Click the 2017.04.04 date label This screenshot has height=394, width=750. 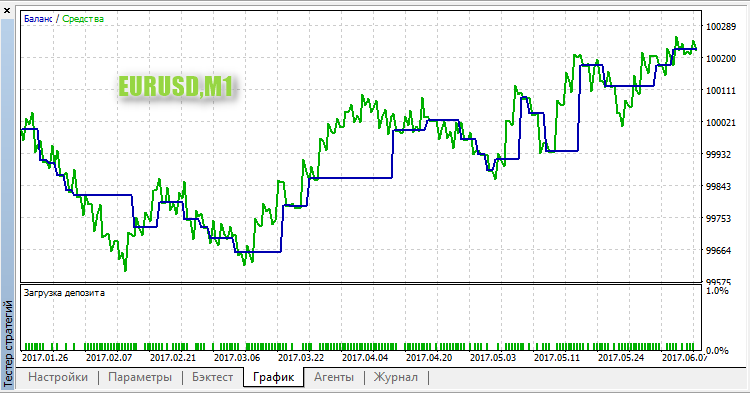[365, 358]
